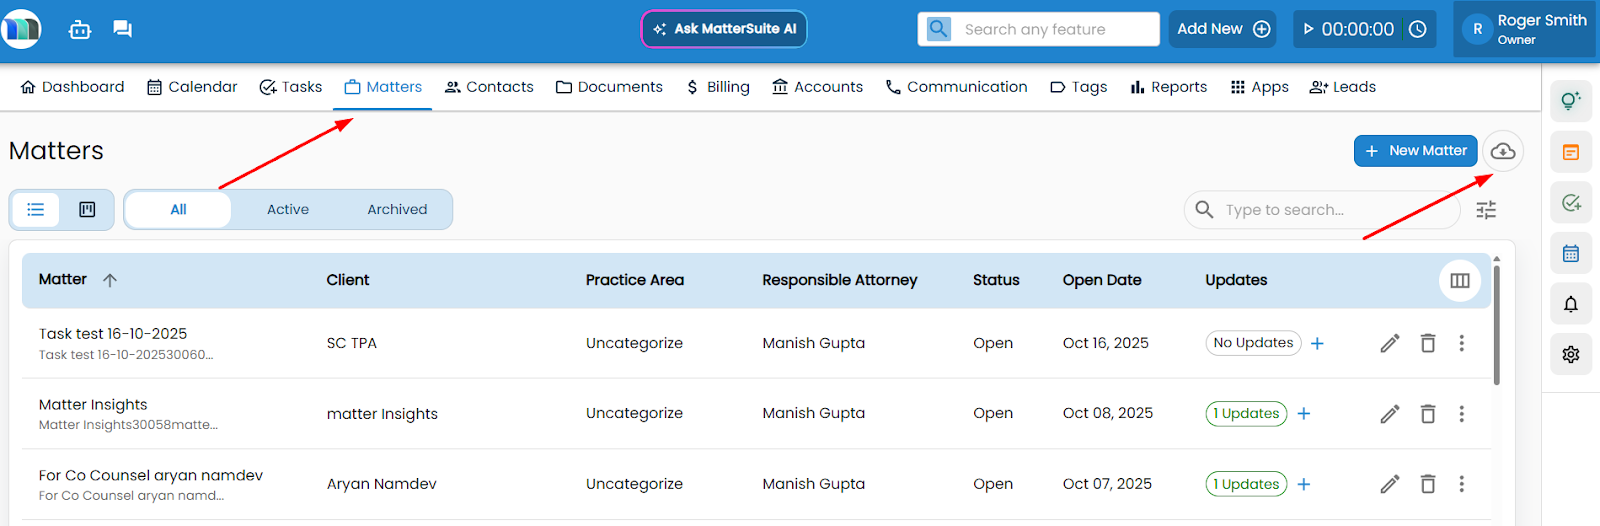Click the cloud download export icon

point(1502,151)
